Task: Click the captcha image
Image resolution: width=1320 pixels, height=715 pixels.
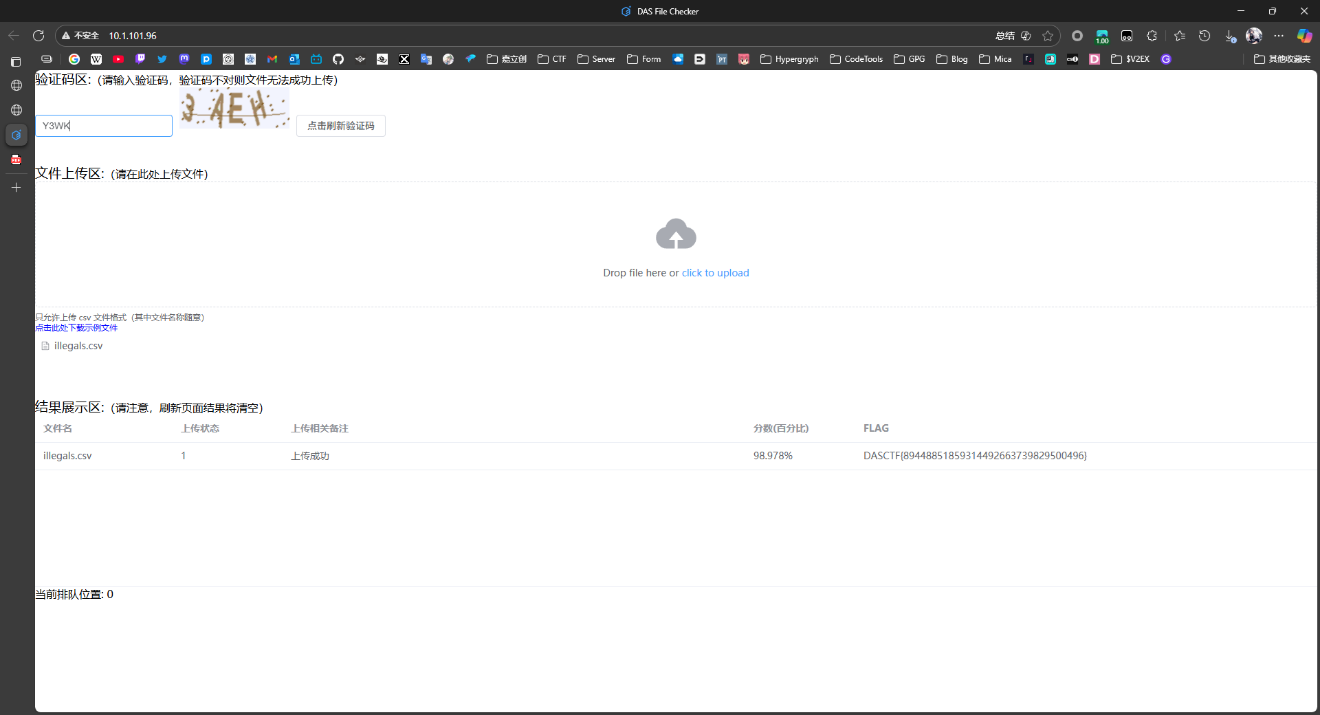Action: [234, 108]
